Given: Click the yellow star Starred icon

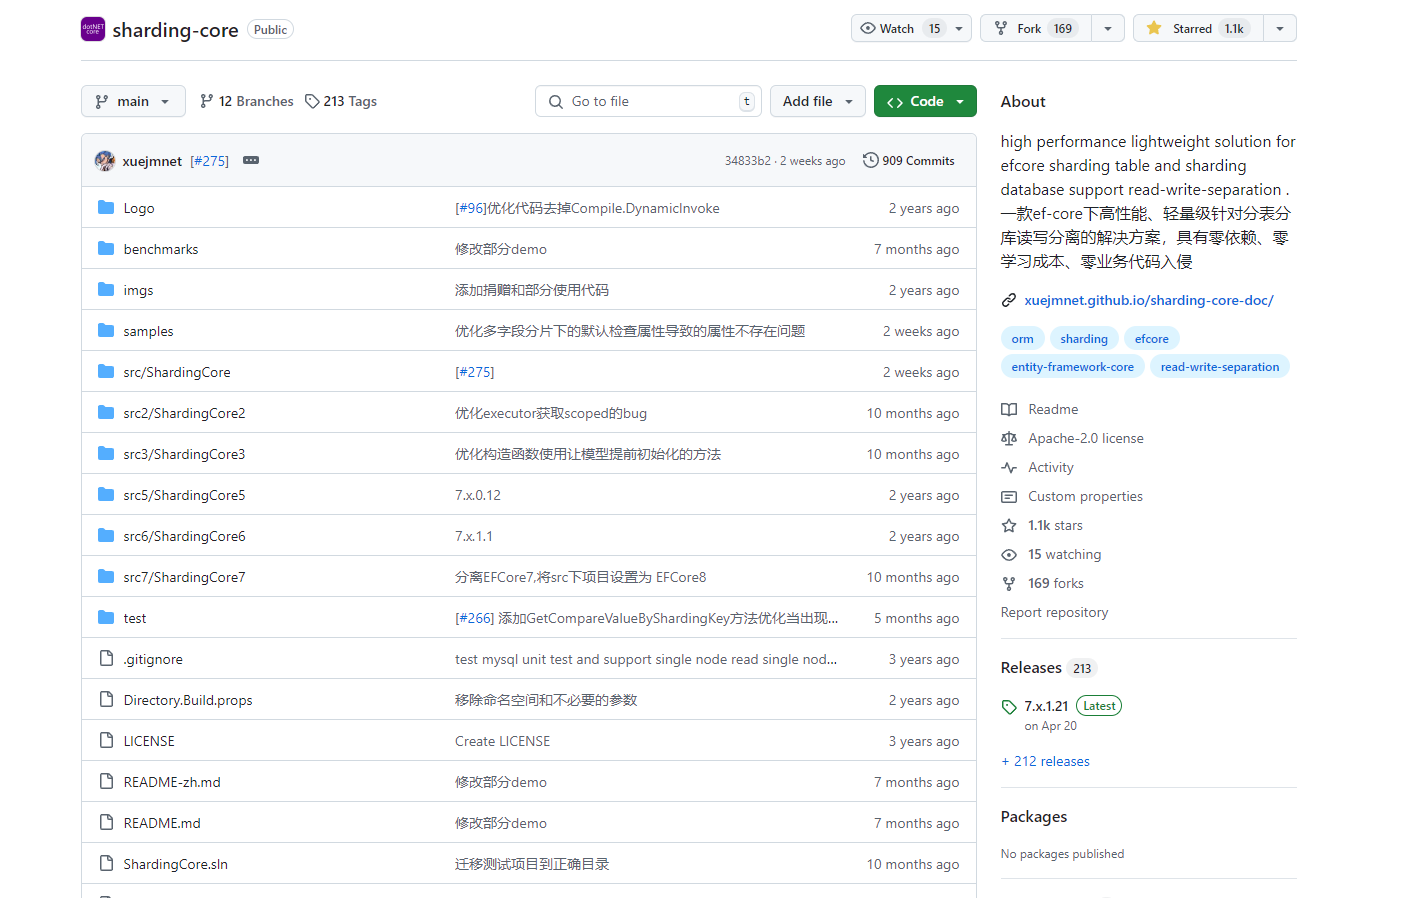Looking at the screenshot, I should 1154,28.
